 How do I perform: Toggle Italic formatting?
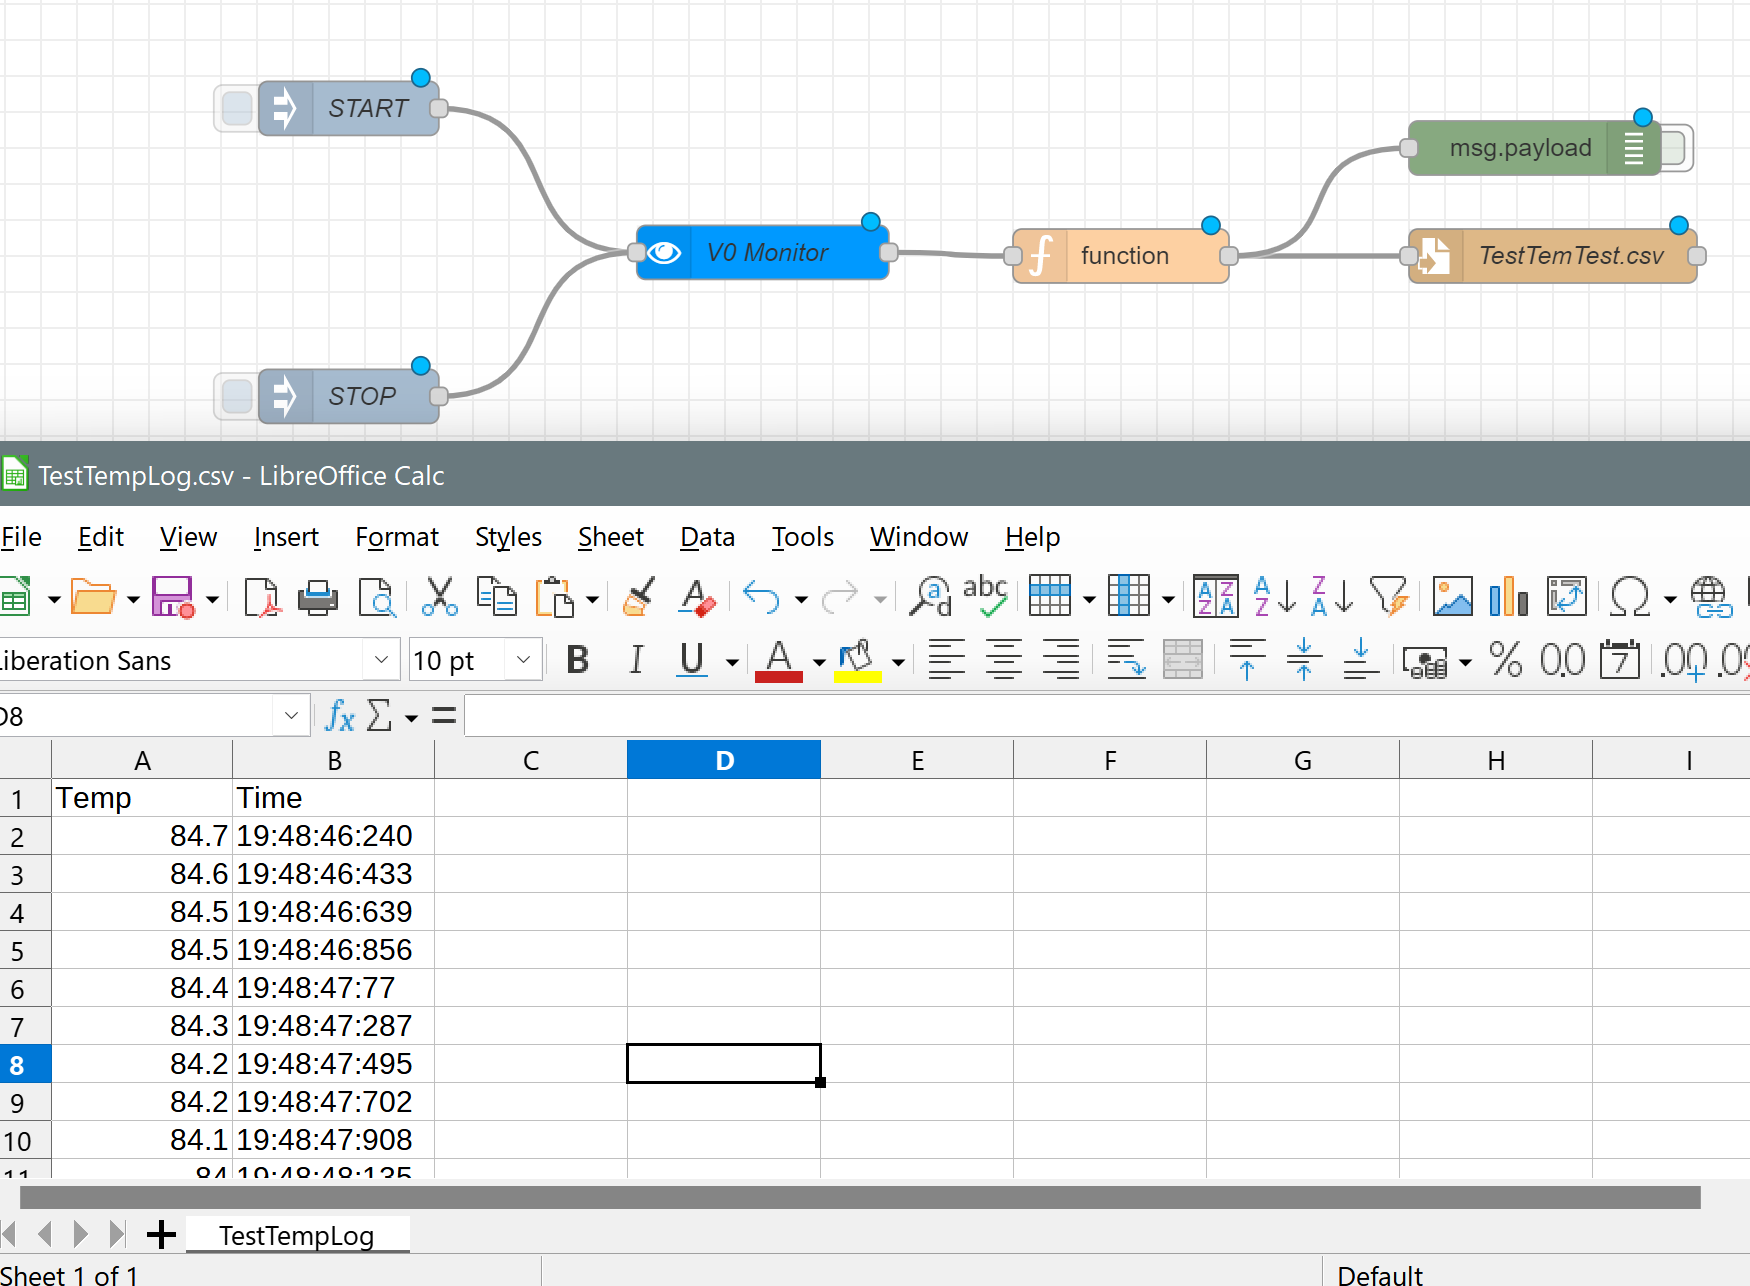tap(636, 660)
